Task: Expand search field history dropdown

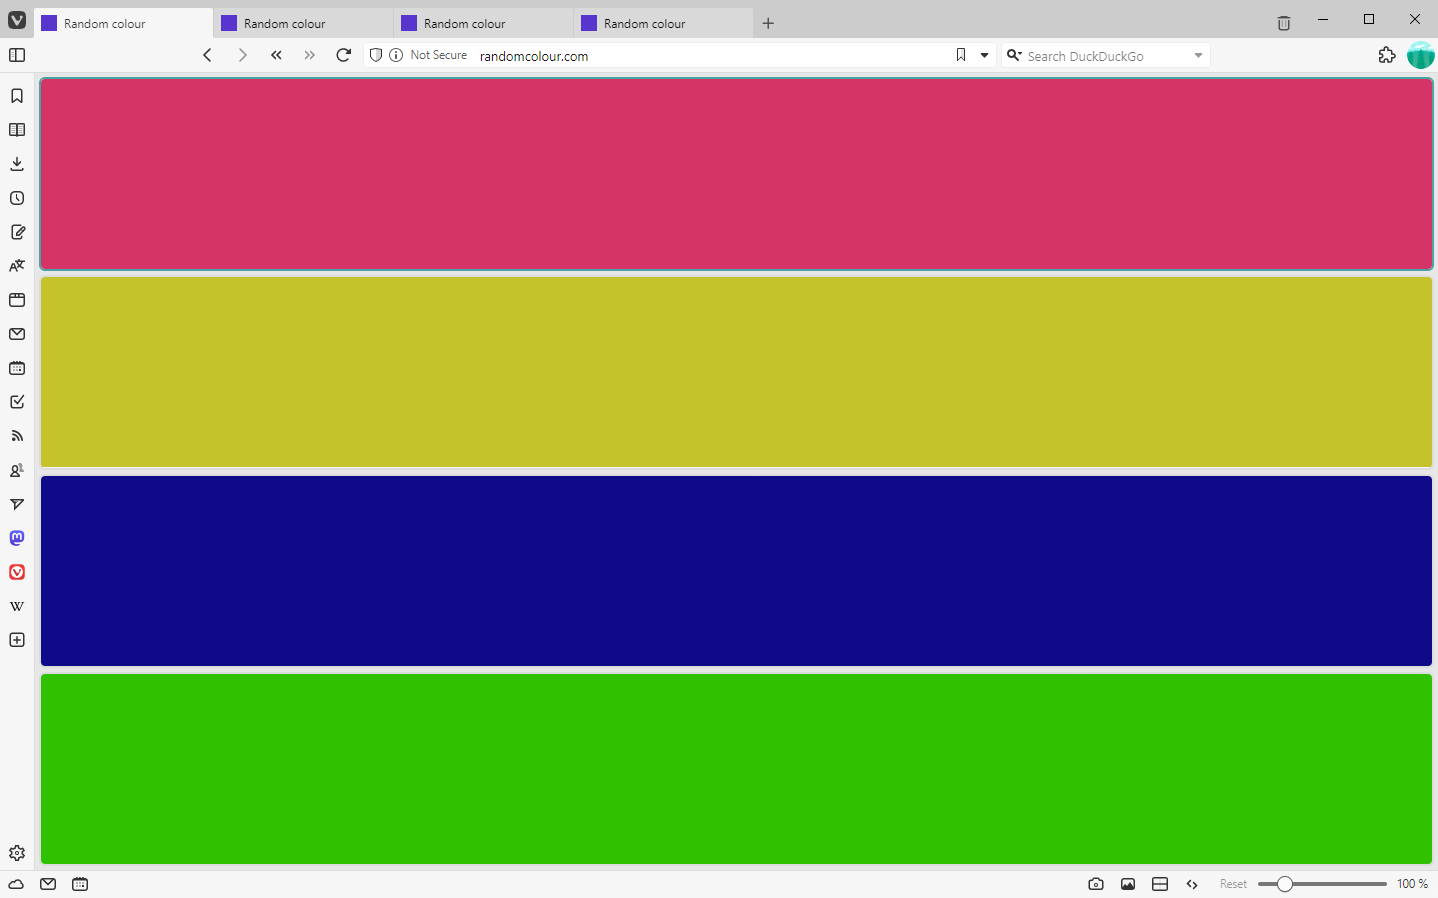Action: click(x=1198, y=56)
